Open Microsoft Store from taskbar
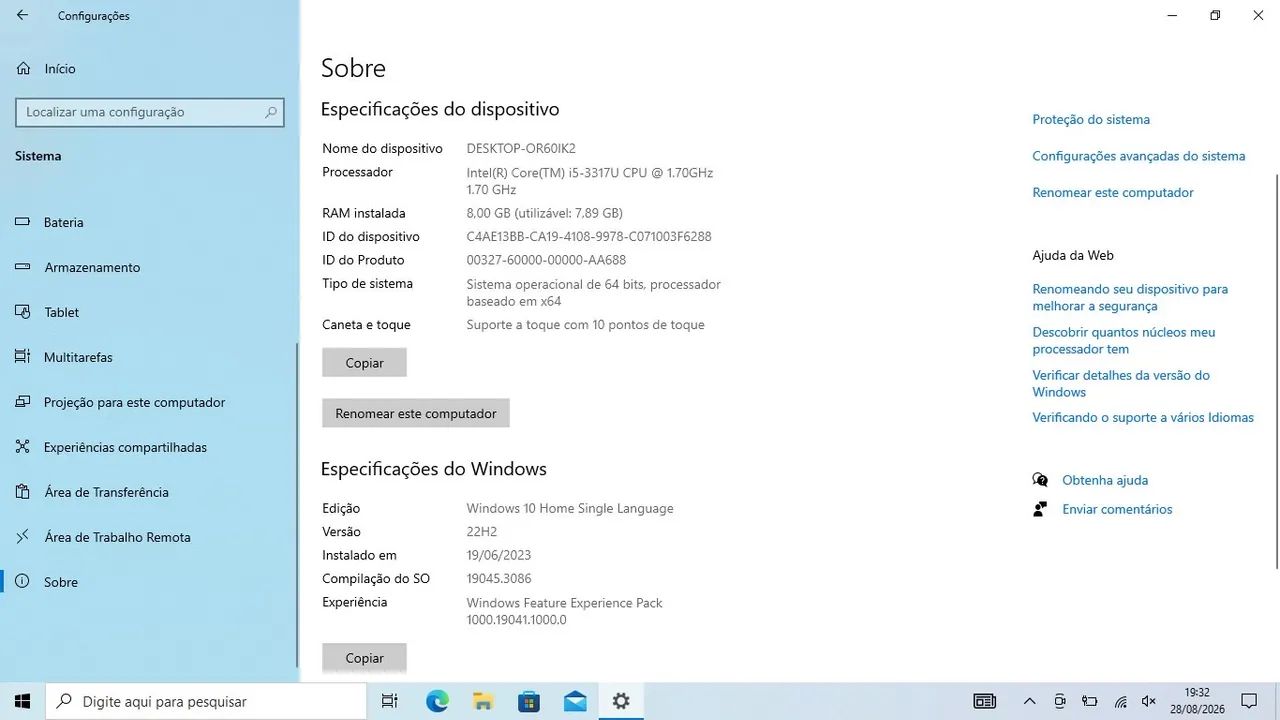 529,701
